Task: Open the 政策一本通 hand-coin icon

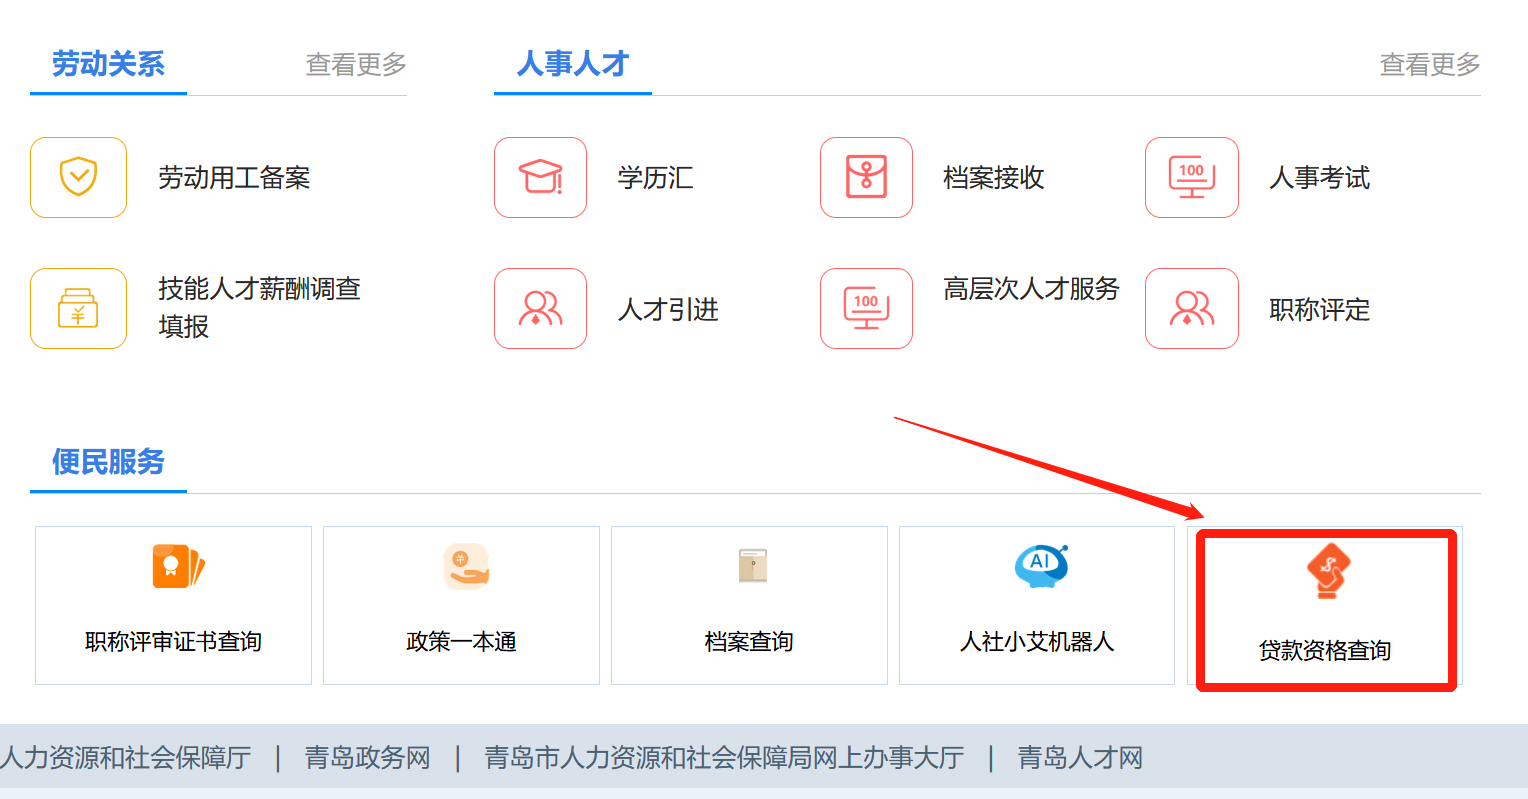Action: 466,566
